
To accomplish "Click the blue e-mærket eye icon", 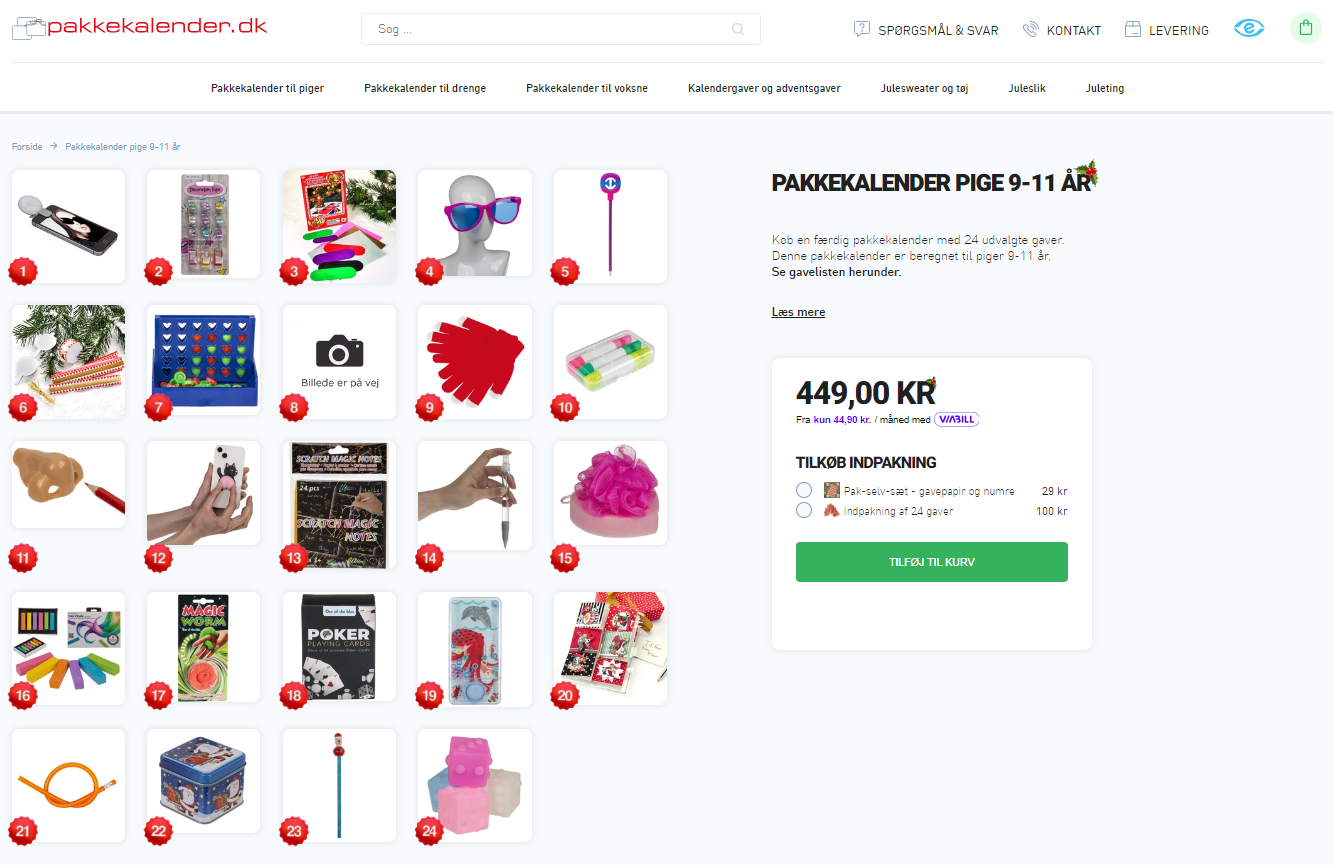I will point(1249,28).
